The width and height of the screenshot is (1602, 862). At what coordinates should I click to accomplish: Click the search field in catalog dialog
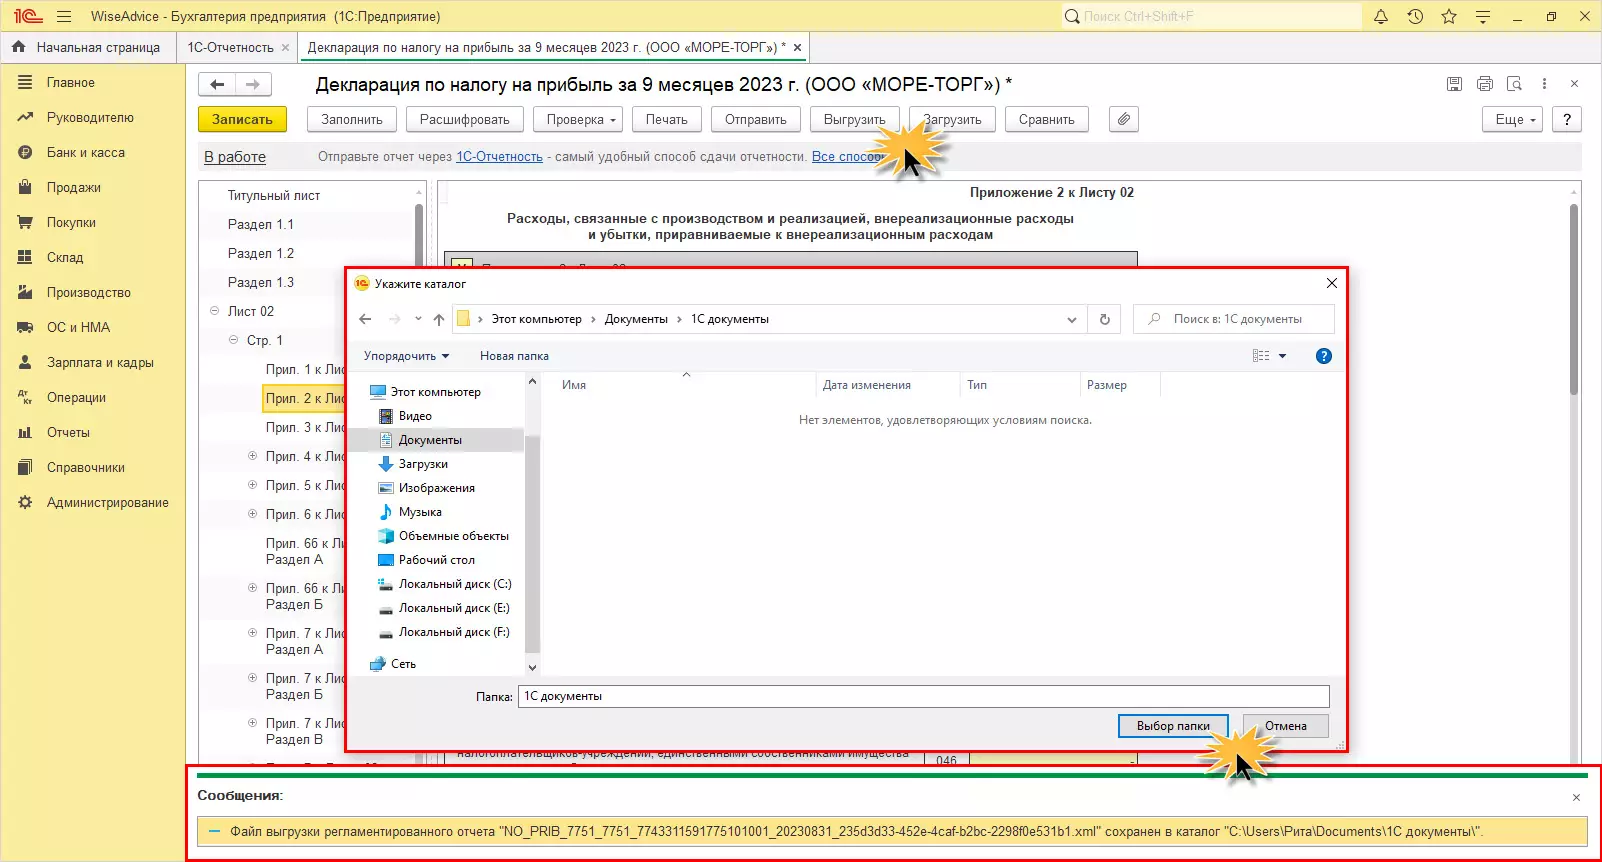click(x=1234, y=319)
